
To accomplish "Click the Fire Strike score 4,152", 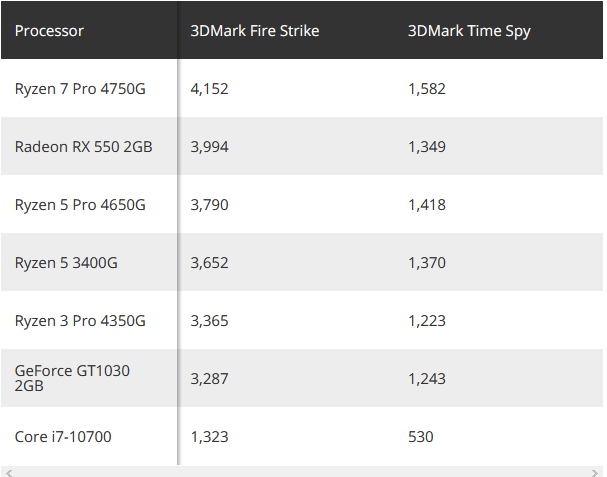I will point(209,88).
